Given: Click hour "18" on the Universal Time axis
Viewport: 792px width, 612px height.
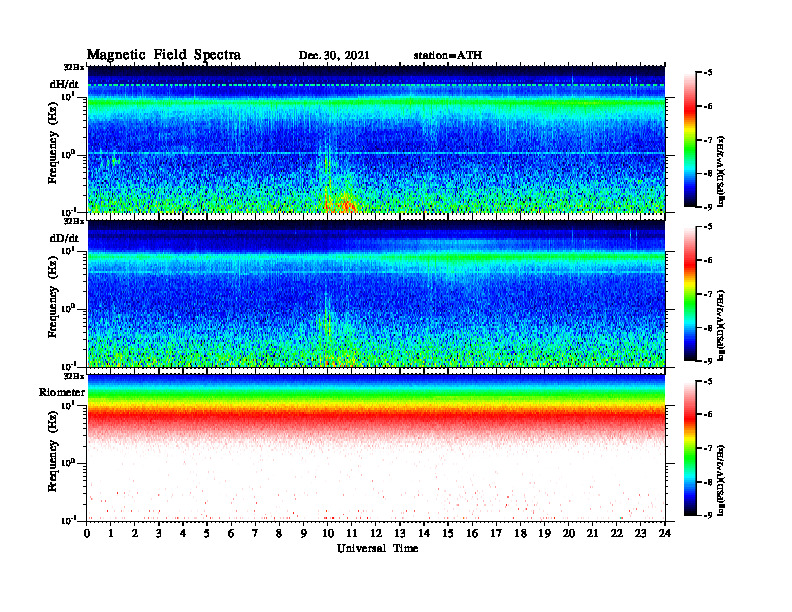Looking at the screenshot, I should pos(520,533).
